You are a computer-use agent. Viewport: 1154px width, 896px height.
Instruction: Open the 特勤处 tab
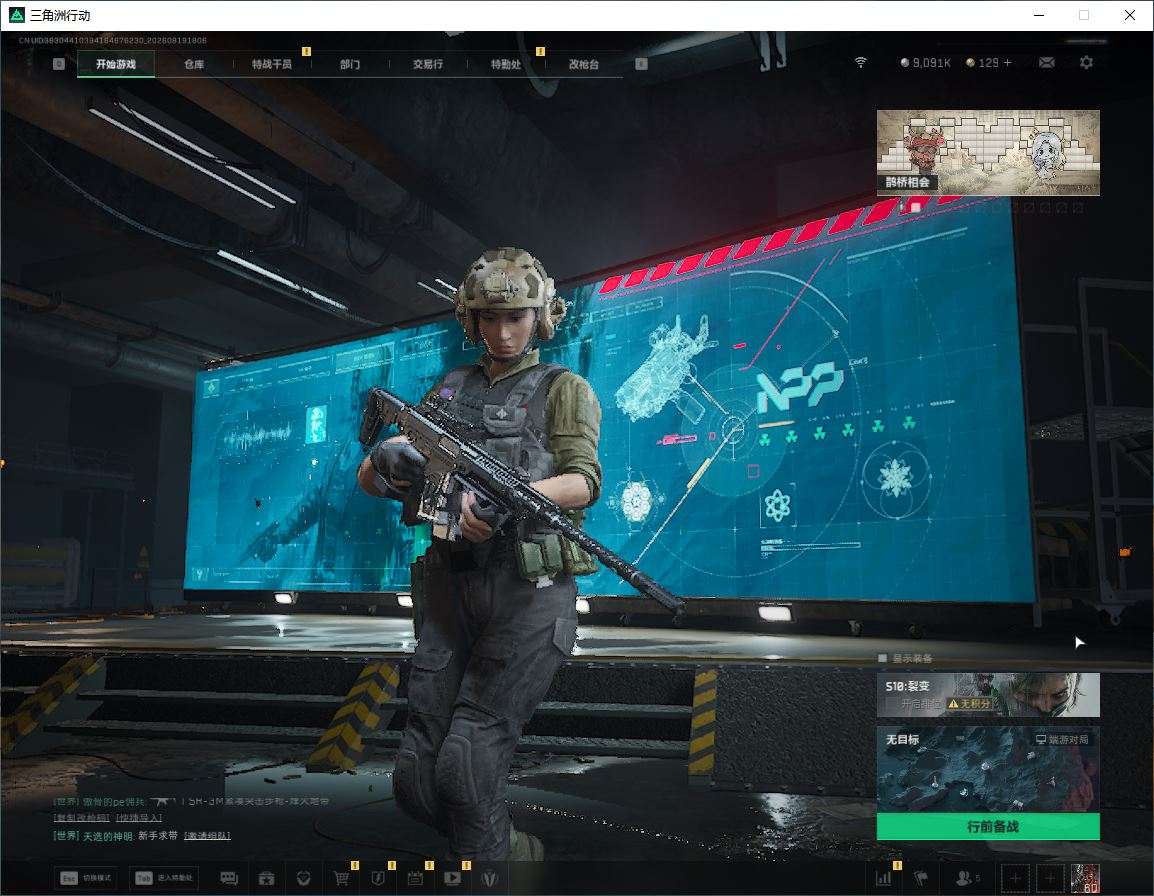coord(506,64)
